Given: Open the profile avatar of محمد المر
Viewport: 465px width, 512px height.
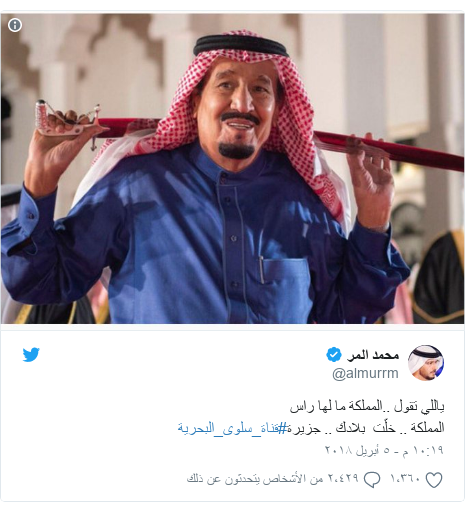Looking at the screenshot, I should point(426,363).
